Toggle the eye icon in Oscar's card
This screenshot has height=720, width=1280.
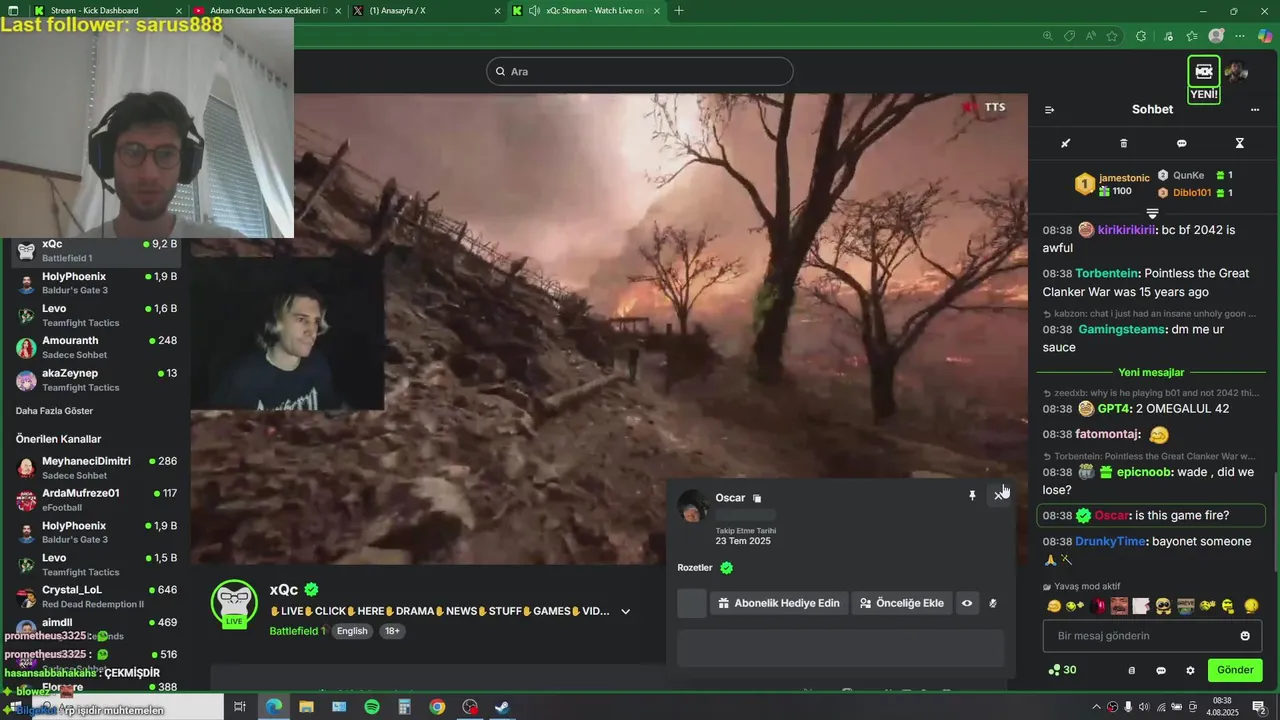[967, 603]
